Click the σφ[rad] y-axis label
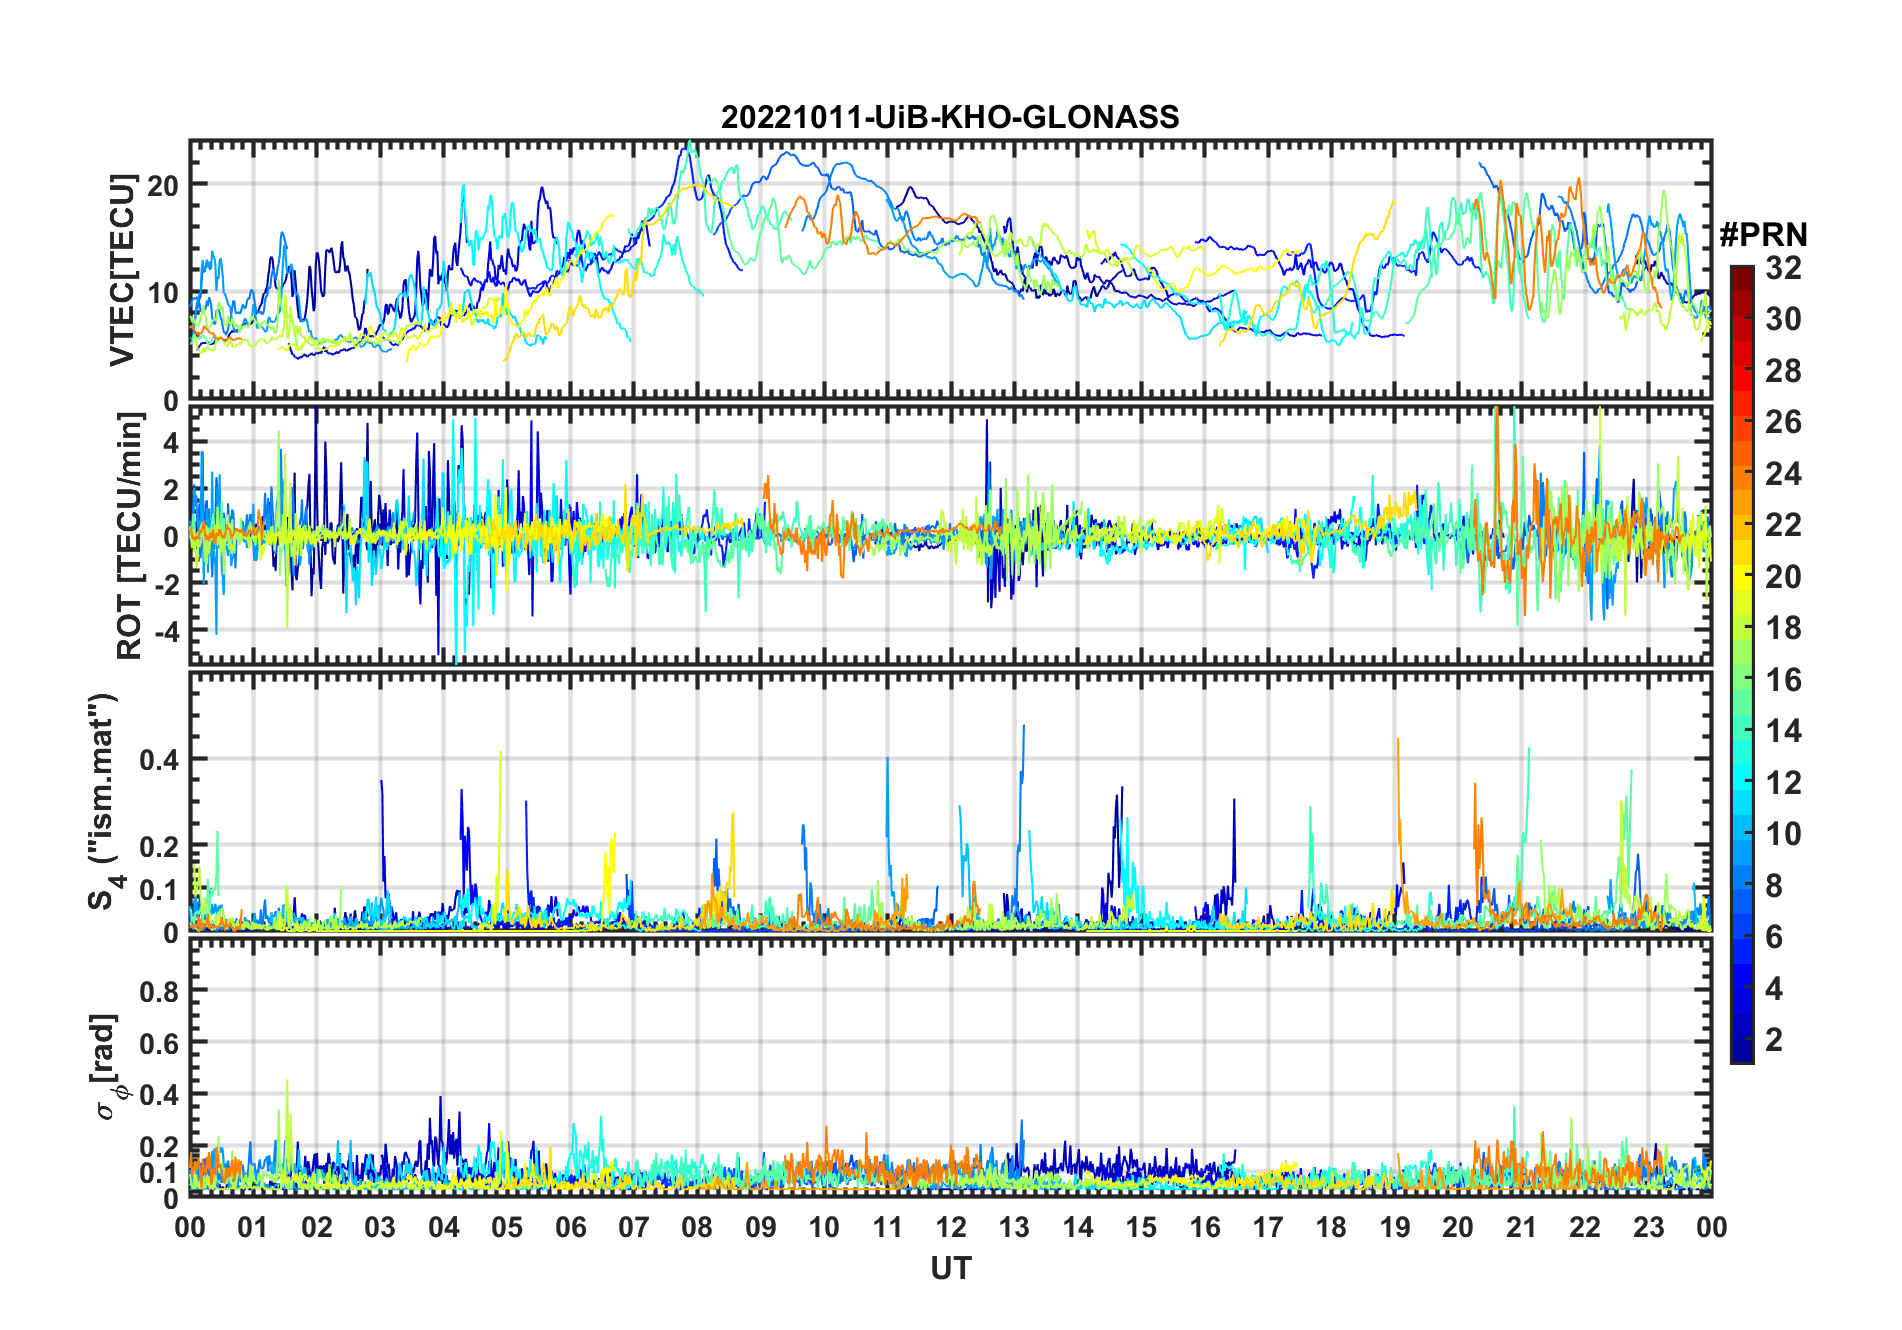 107,1067
